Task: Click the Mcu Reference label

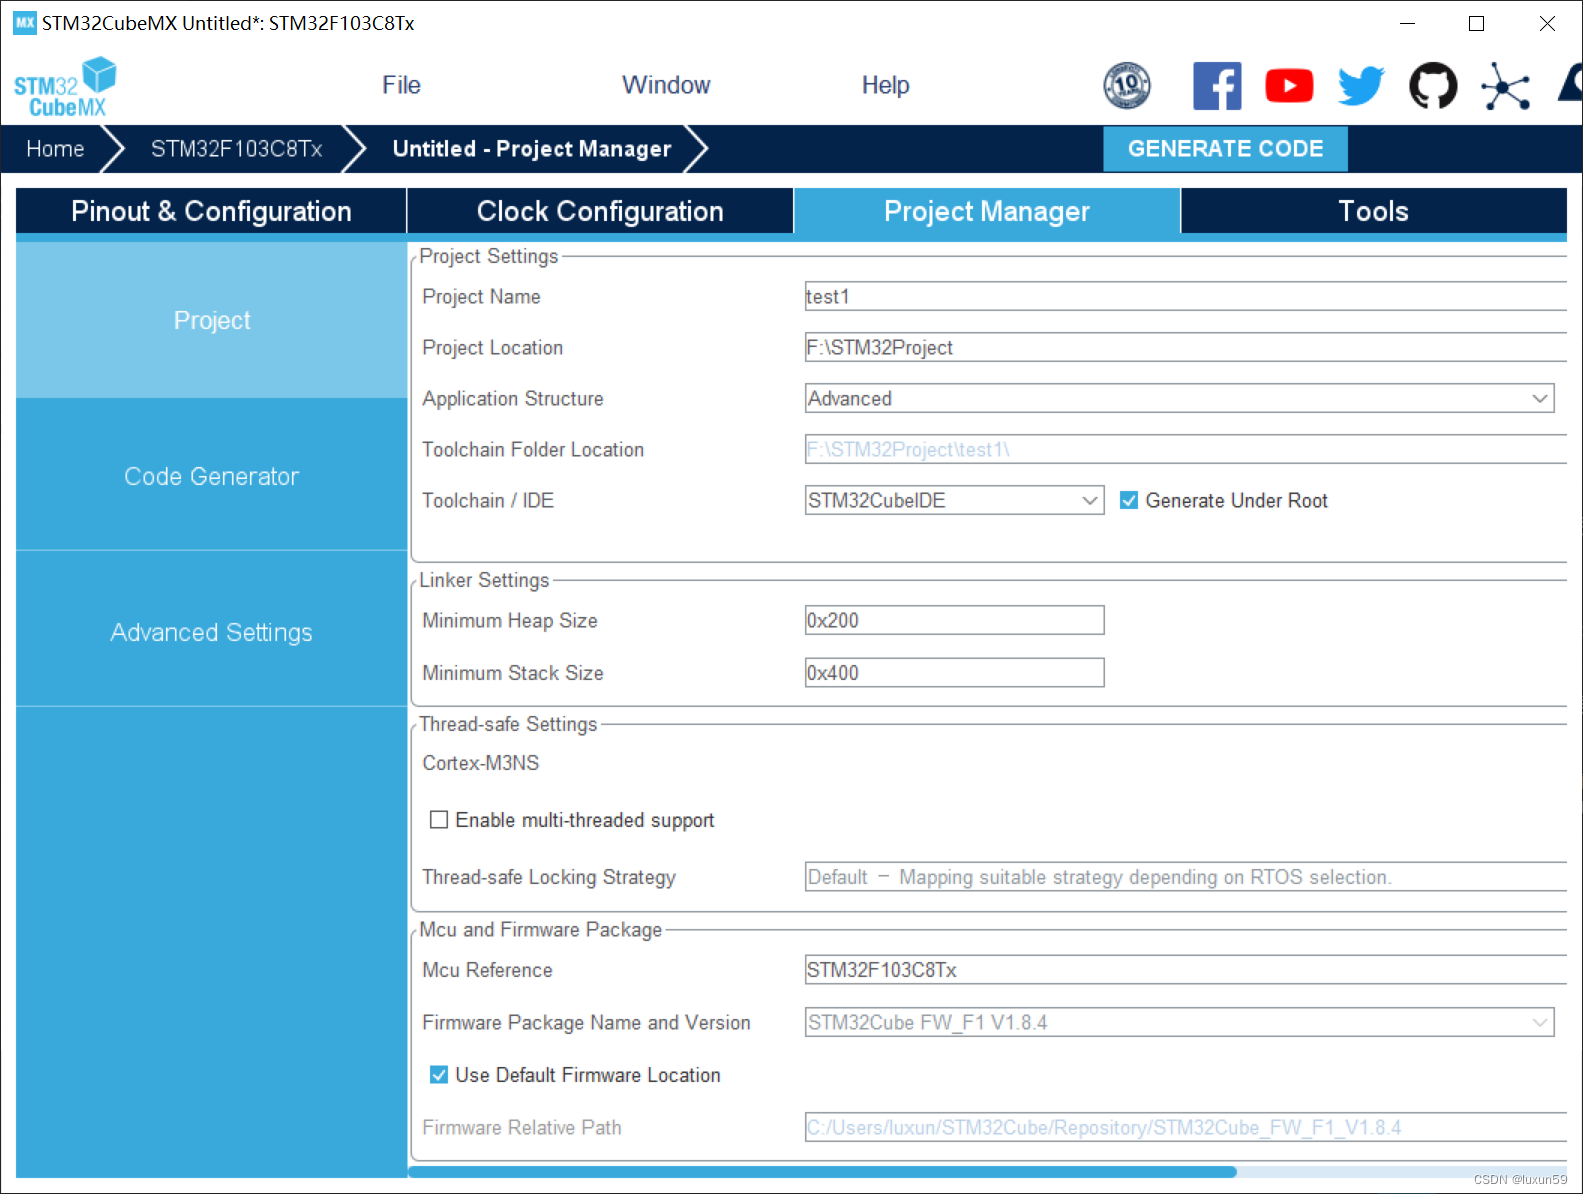Action: 487,970
